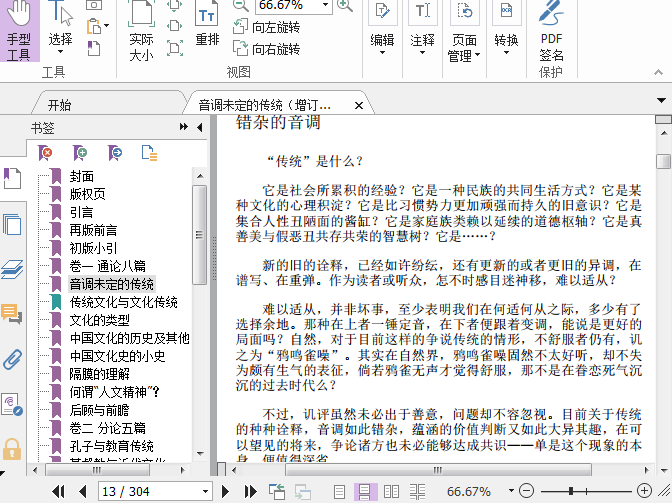Viewport: 672px width, 503px height.
Task: Click the zoom slider handle in status bar
Action: pyautogui.click(x=571, y=491)
